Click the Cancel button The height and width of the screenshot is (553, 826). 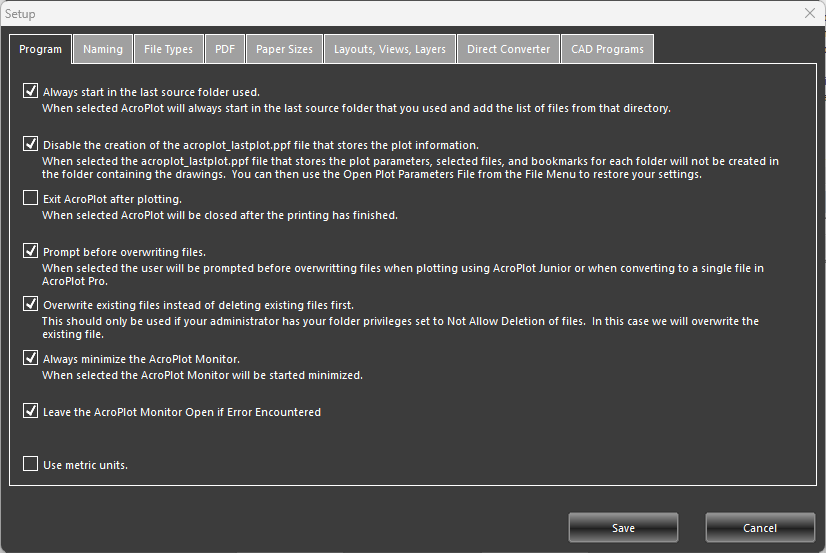(760, 528)
